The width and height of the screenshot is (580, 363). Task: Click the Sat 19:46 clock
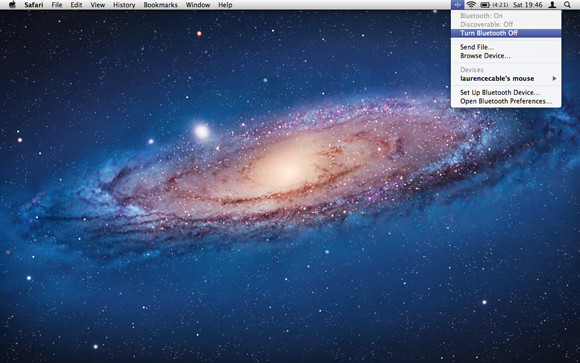point(528,5)
